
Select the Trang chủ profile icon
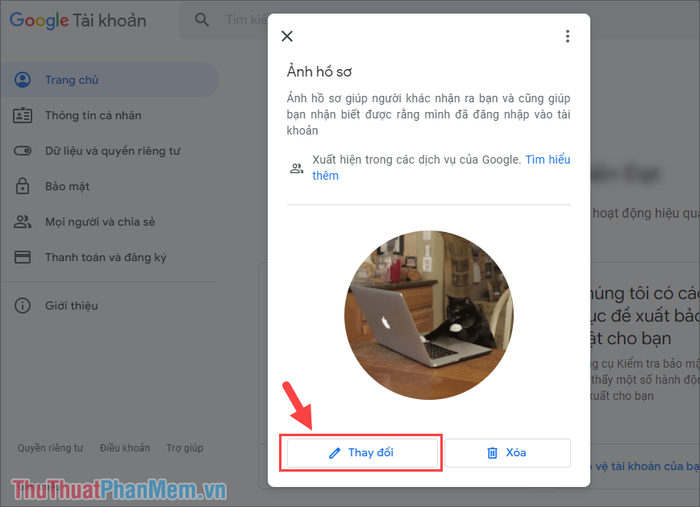pos(23,80)
